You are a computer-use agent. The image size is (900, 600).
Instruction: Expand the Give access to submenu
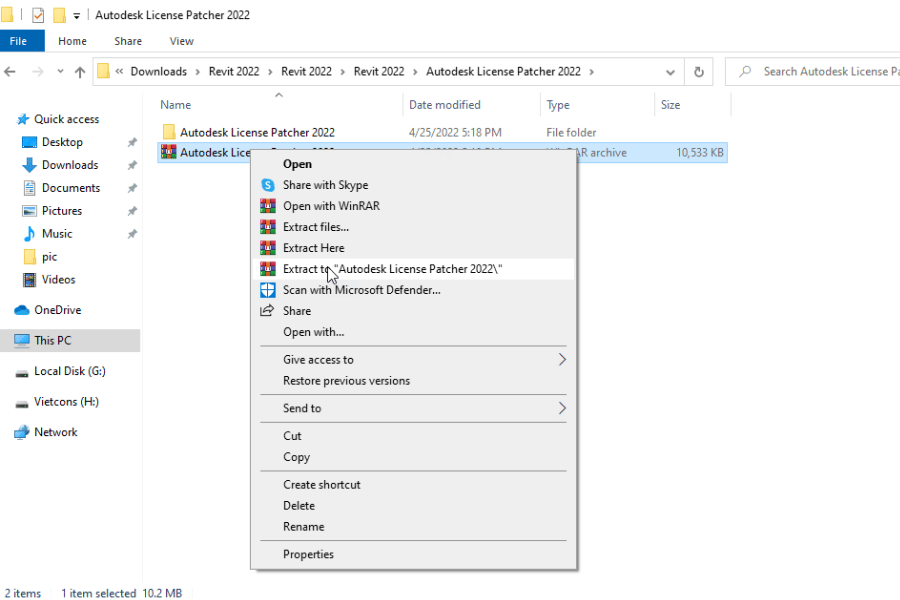pyautogui.click(x=561, y=360)
